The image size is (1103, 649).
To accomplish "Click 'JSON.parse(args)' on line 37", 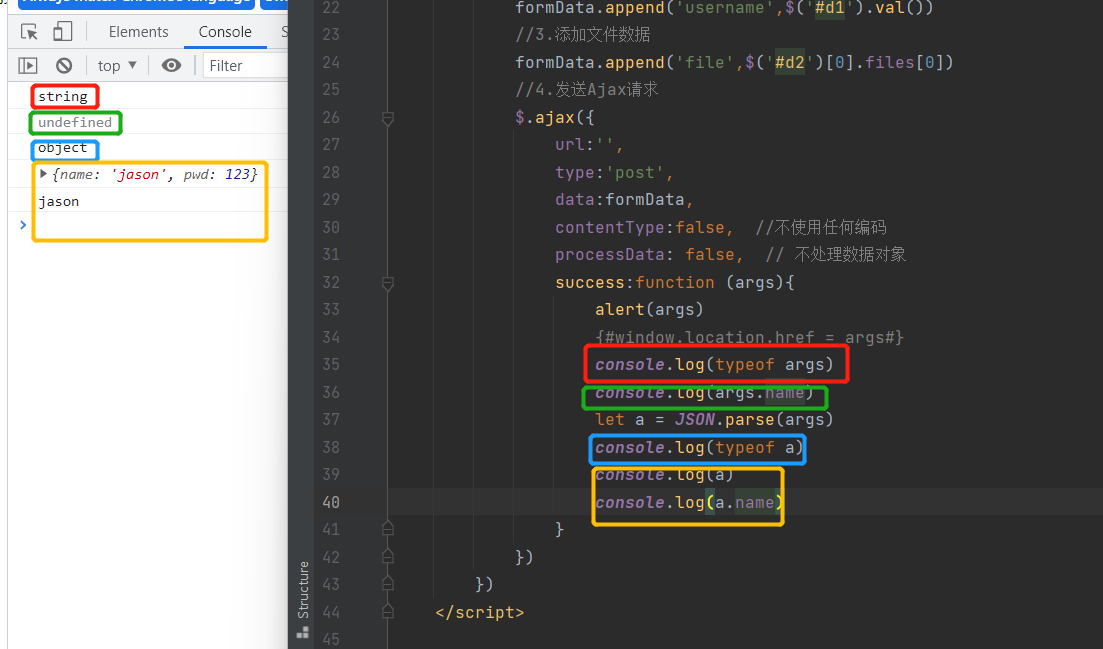I will [x=753, y=420].
